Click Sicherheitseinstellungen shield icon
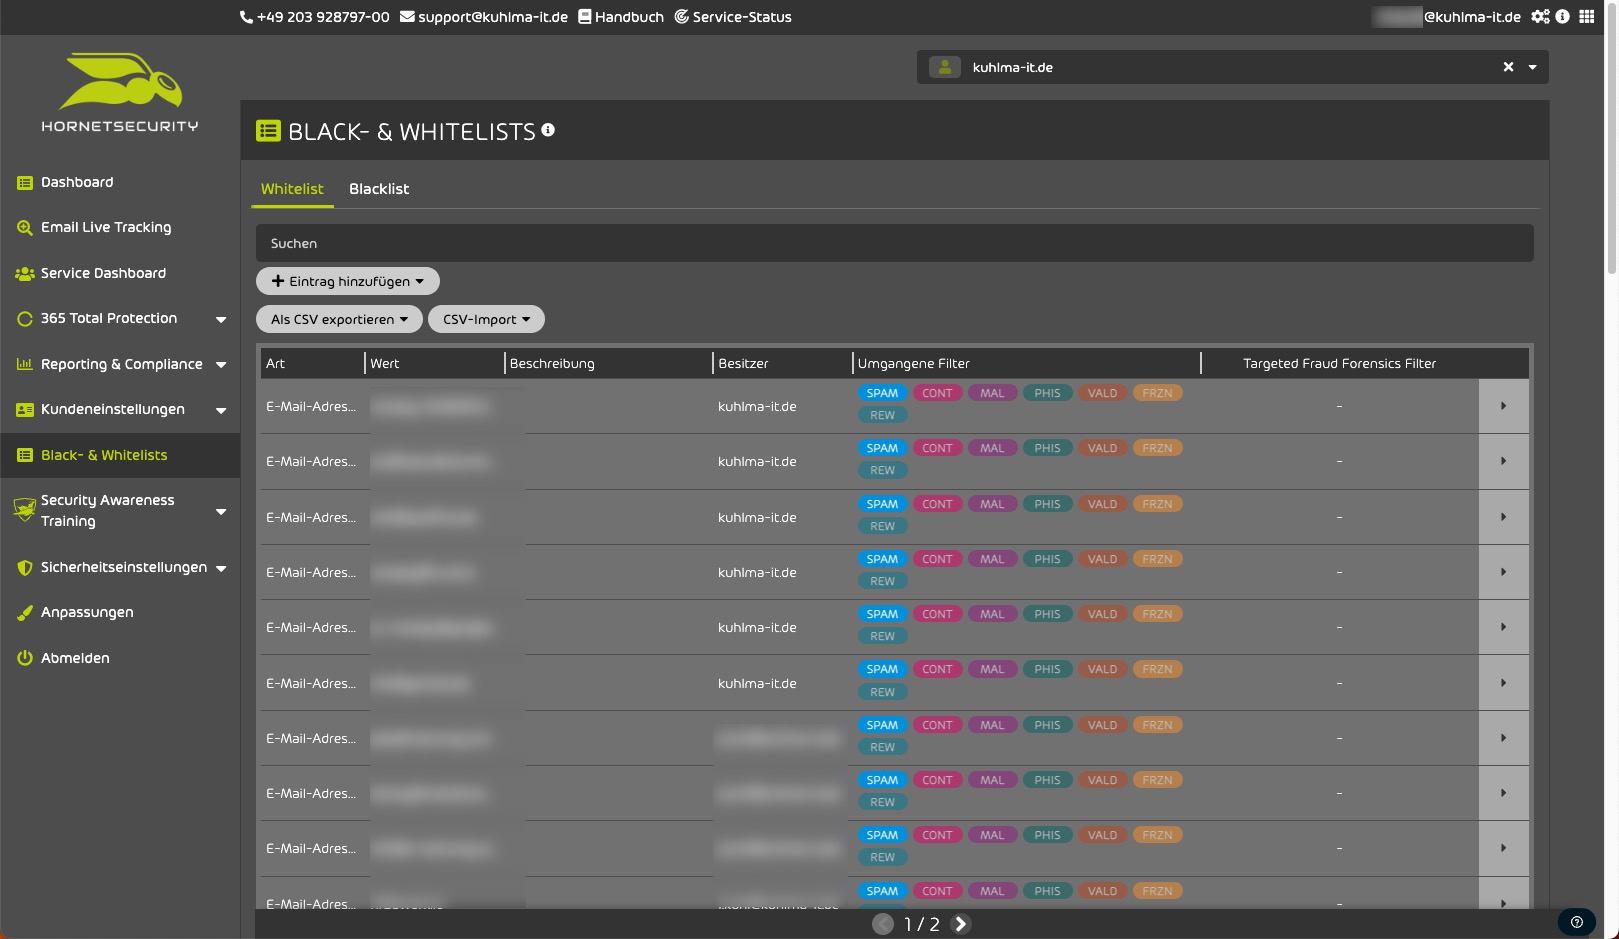This screenshot has height=939, width=1619. tap(25, 568)
